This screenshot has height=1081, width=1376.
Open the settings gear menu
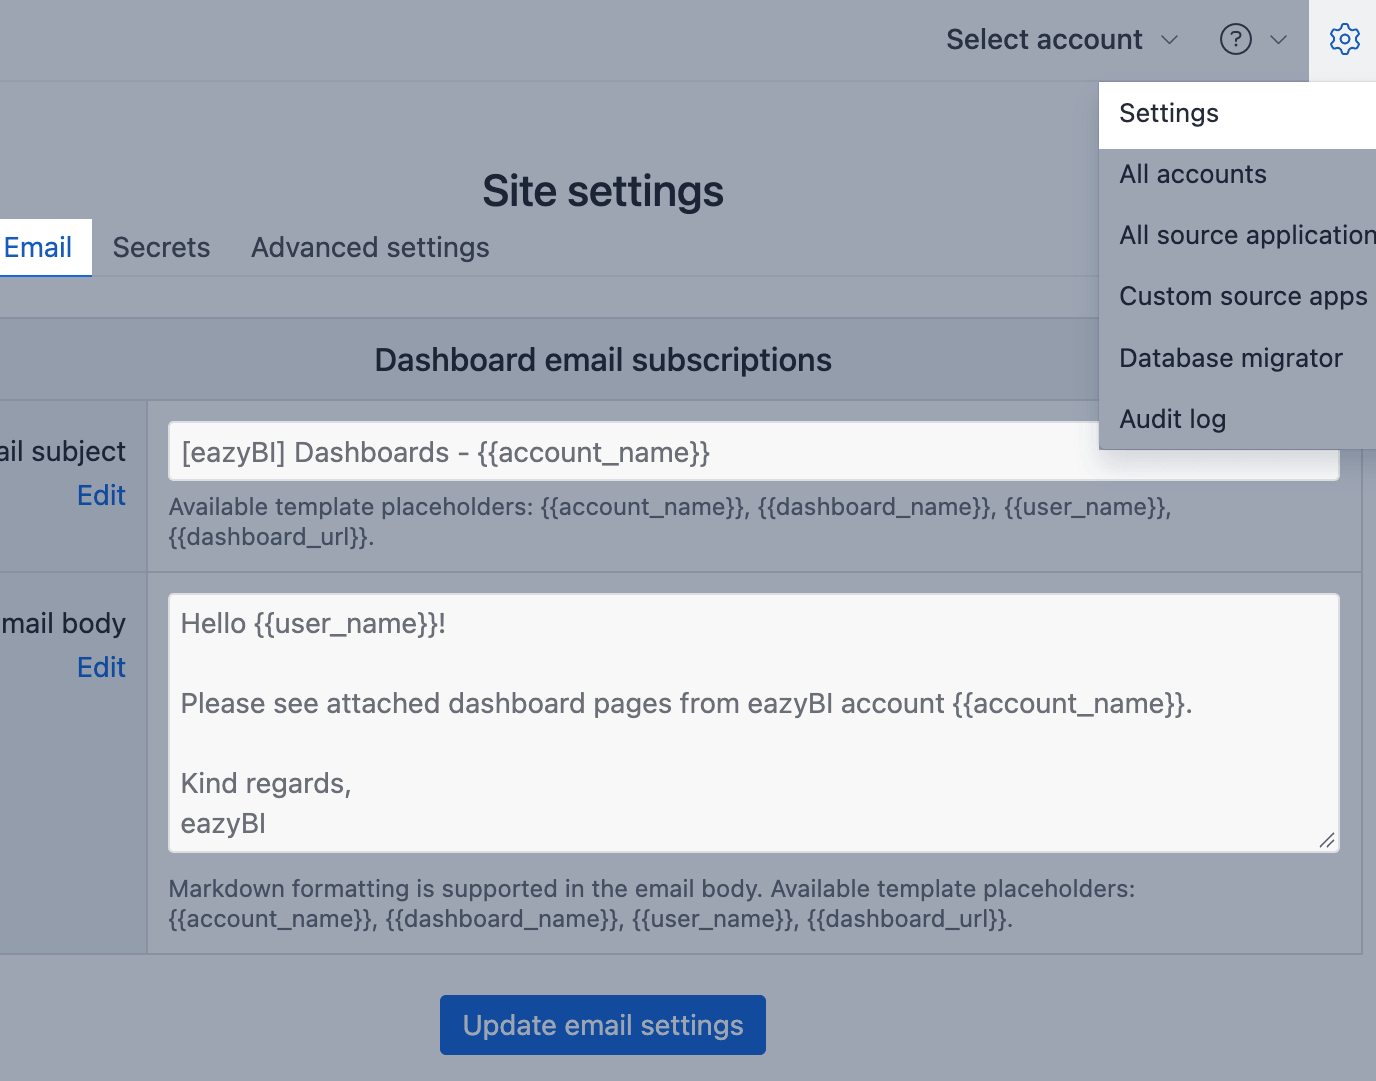tap(1344, 40)
